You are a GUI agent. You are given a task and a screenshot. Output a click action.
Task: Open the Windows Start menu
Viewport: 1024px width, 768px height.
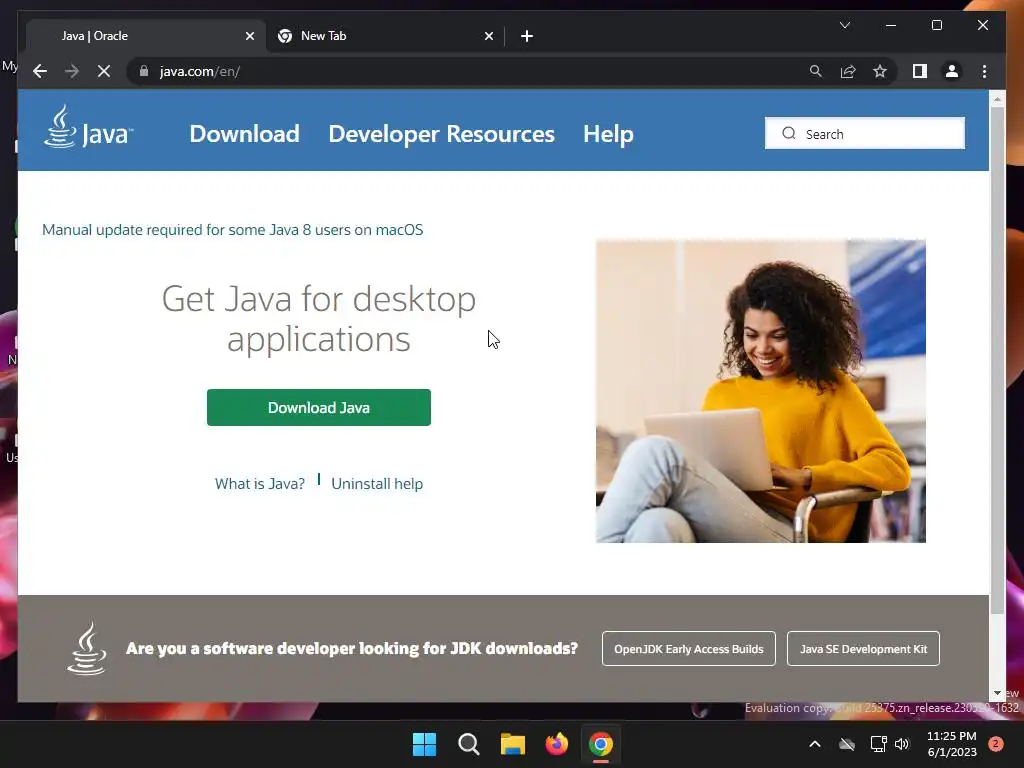(x=424, y=744)
